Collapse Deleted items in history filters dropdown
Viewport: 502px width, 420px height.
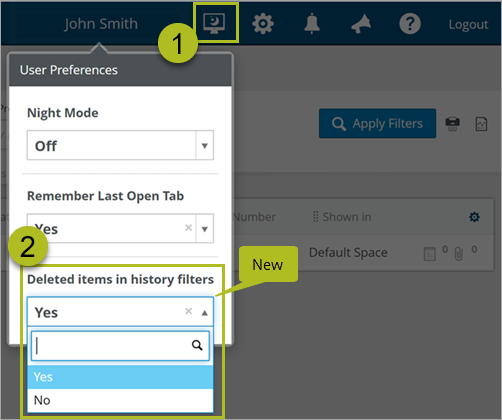click(x=205, y=313)
